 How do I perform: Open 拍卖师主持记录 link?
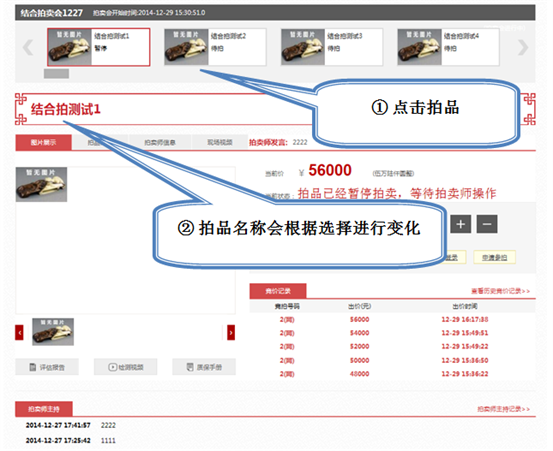[x=504, y=409]
